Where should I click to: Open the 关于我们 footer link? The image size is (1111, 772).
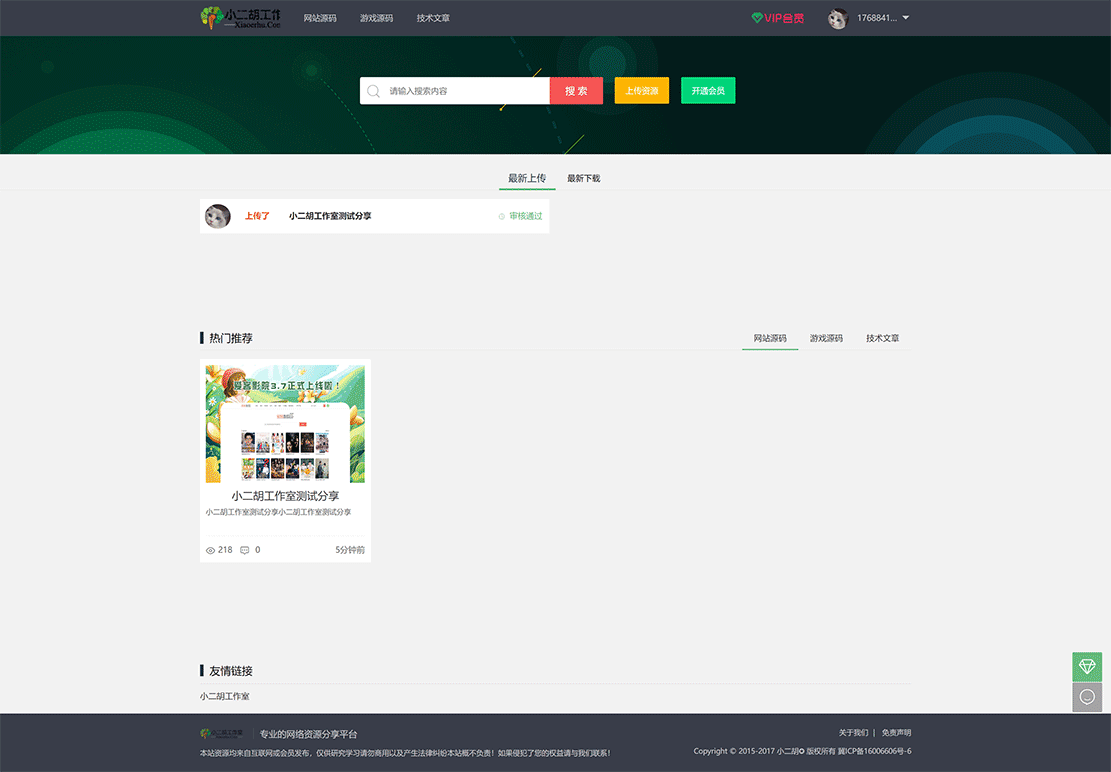854,732
